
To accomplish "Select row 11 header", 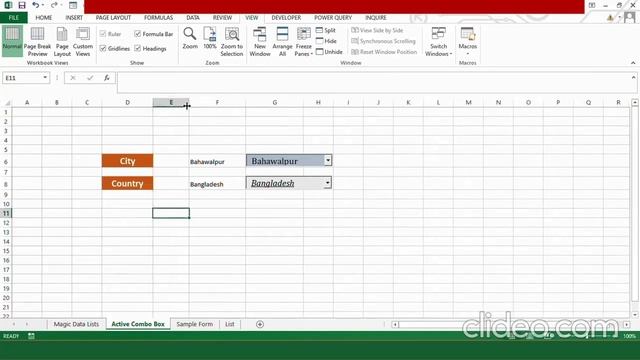I will click(6, 213).
